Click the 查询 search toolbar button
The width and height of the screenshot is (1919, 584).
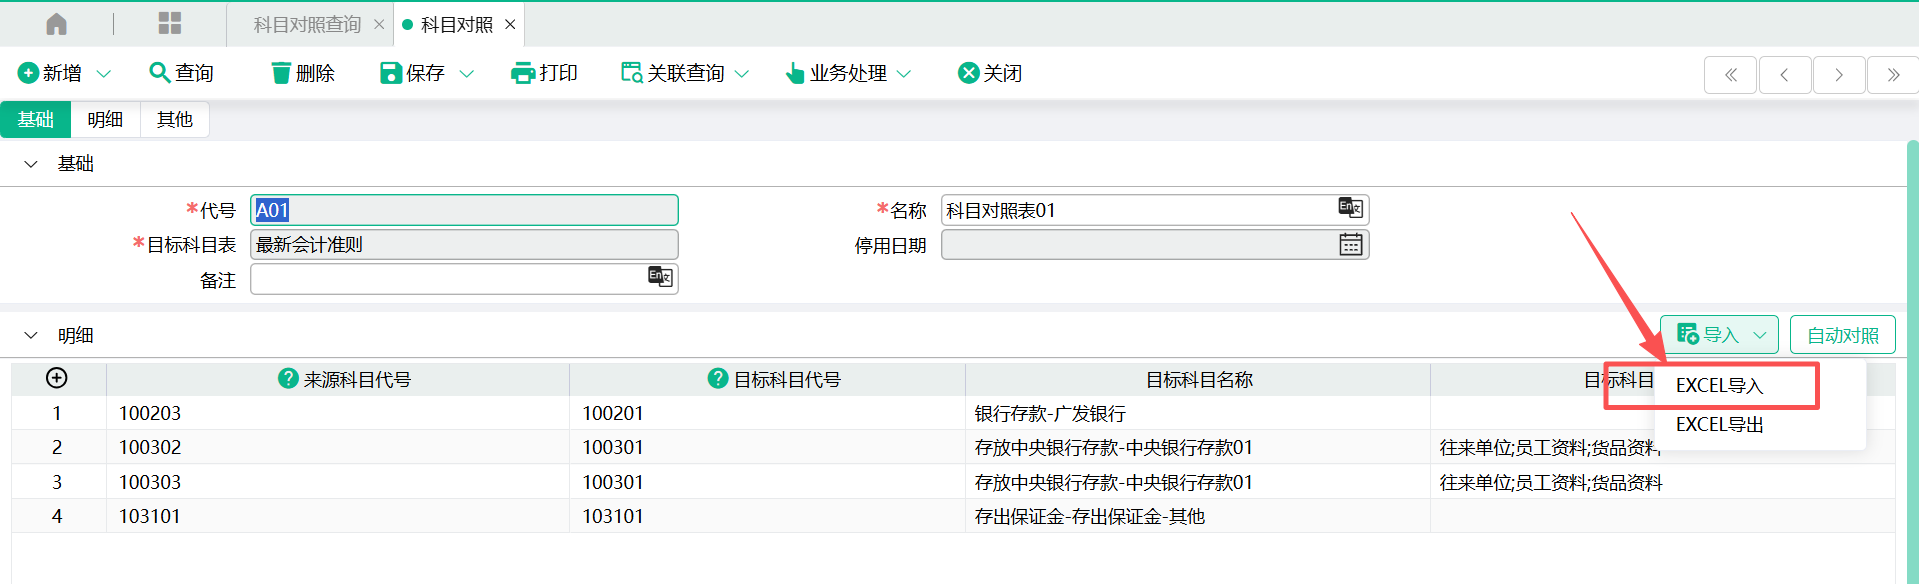(181, 73)
